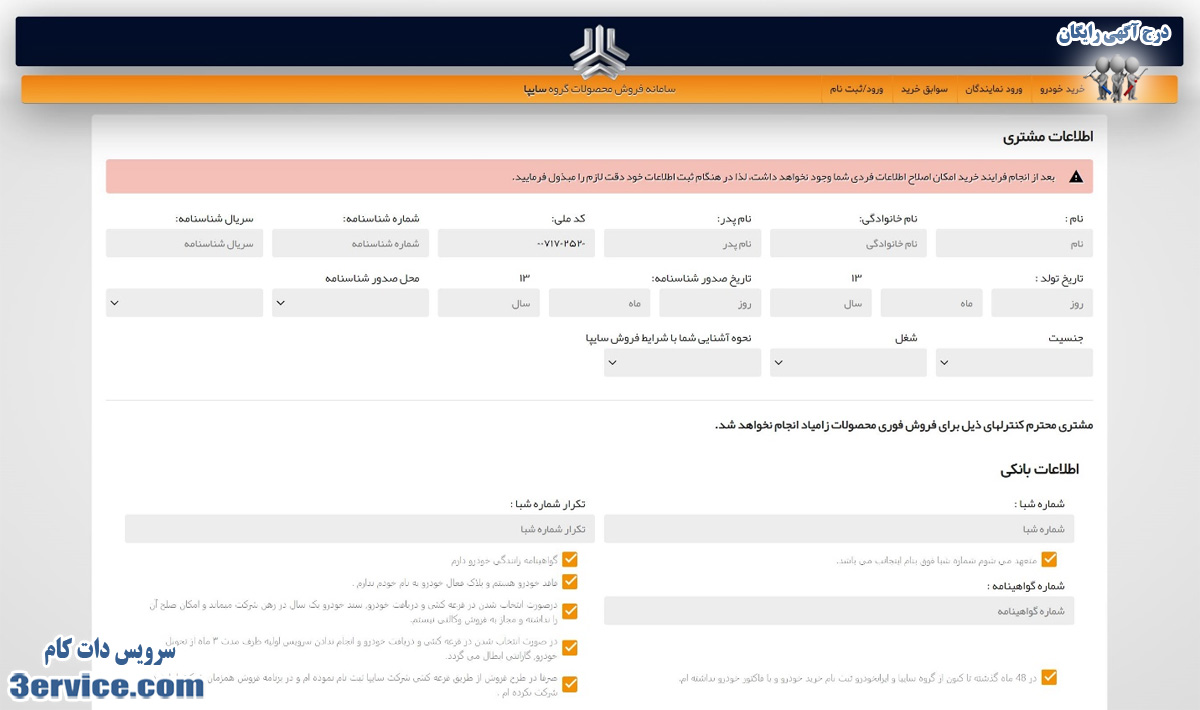Click the اطلاعات مشتری heading
Screen dimensions: 1200x710
pyautogui.click(x=1048, y=137)
